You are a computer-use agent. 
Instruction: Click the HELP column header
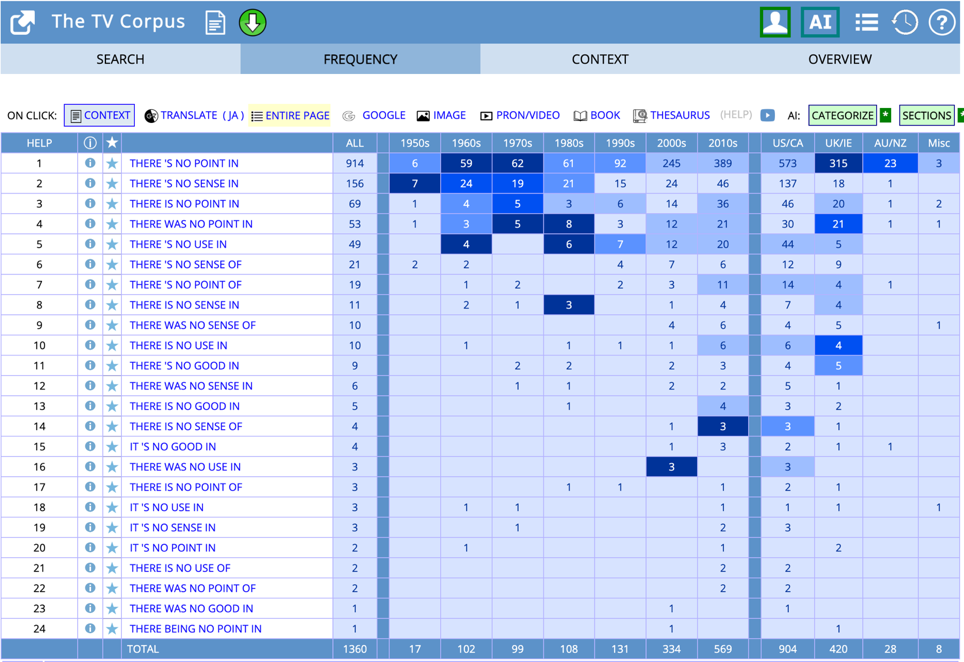[39, 143]
